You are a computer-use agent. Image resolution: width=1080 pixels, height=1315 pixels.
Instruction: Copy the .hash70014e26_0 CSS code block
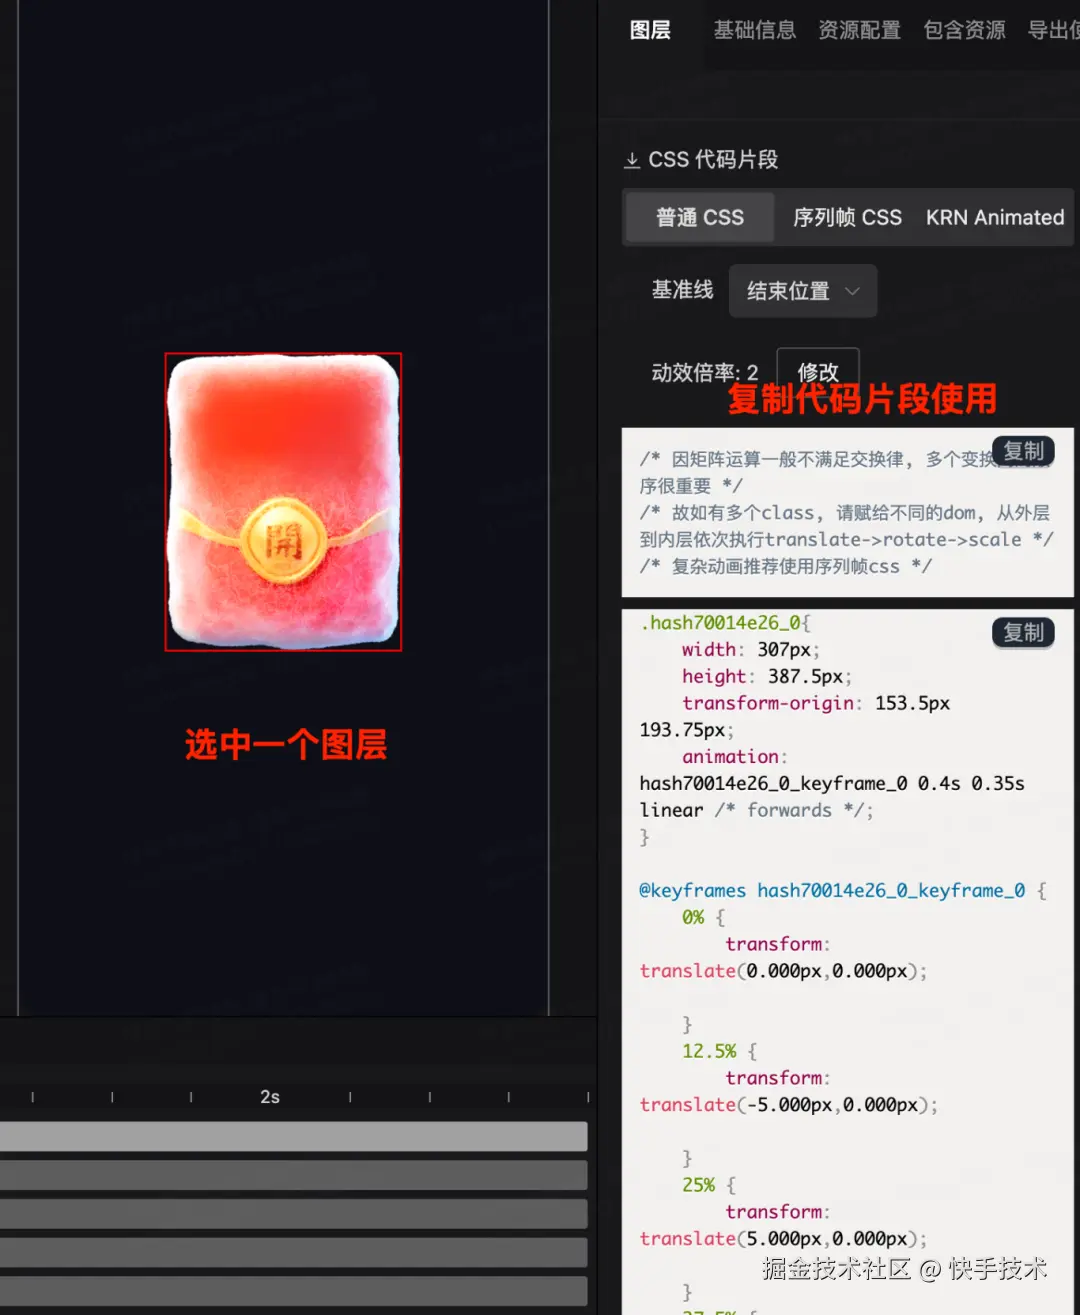point(1023,632)
